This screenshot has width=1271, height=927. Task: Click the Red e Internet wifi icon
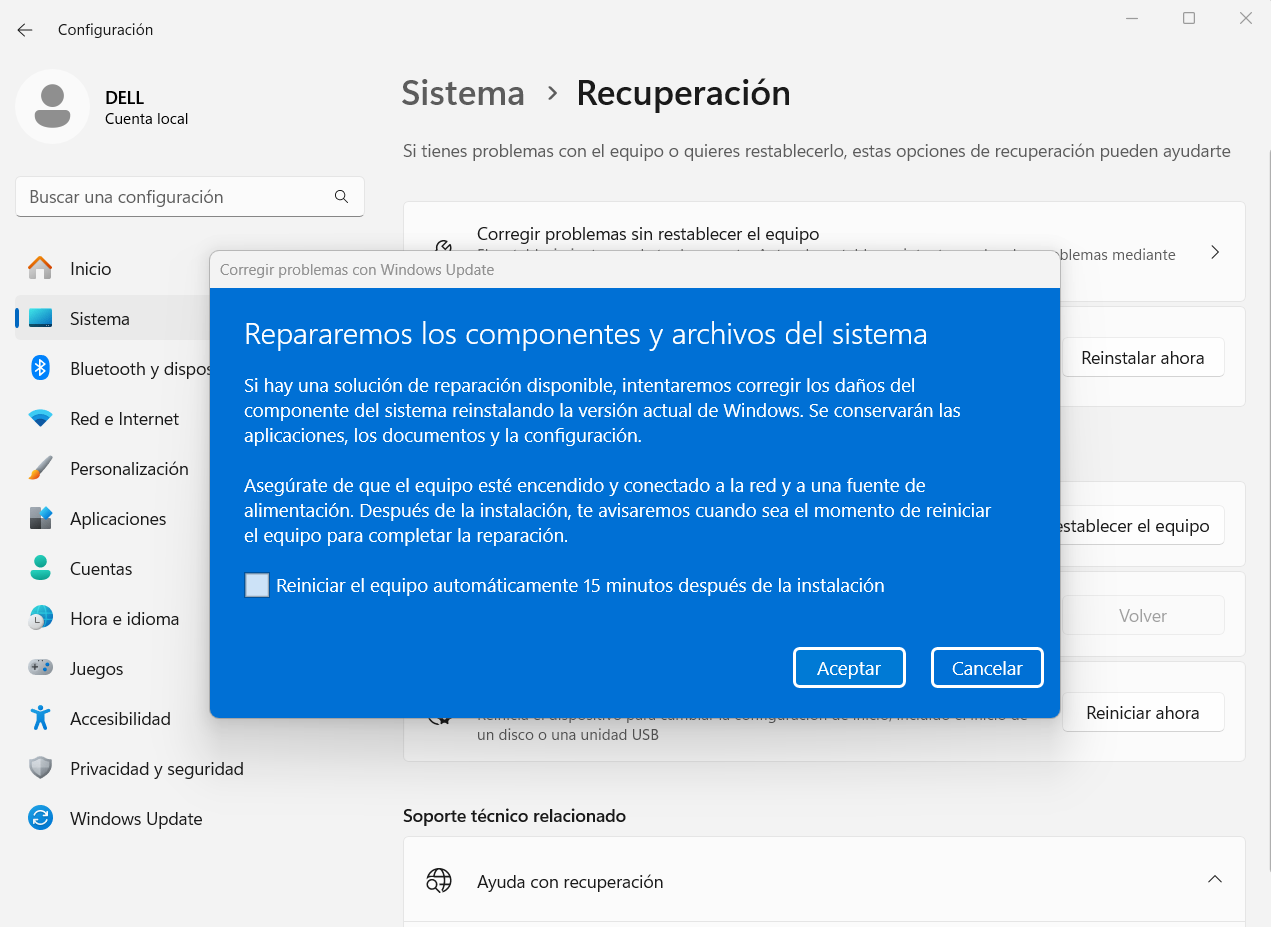coord(40,419)
